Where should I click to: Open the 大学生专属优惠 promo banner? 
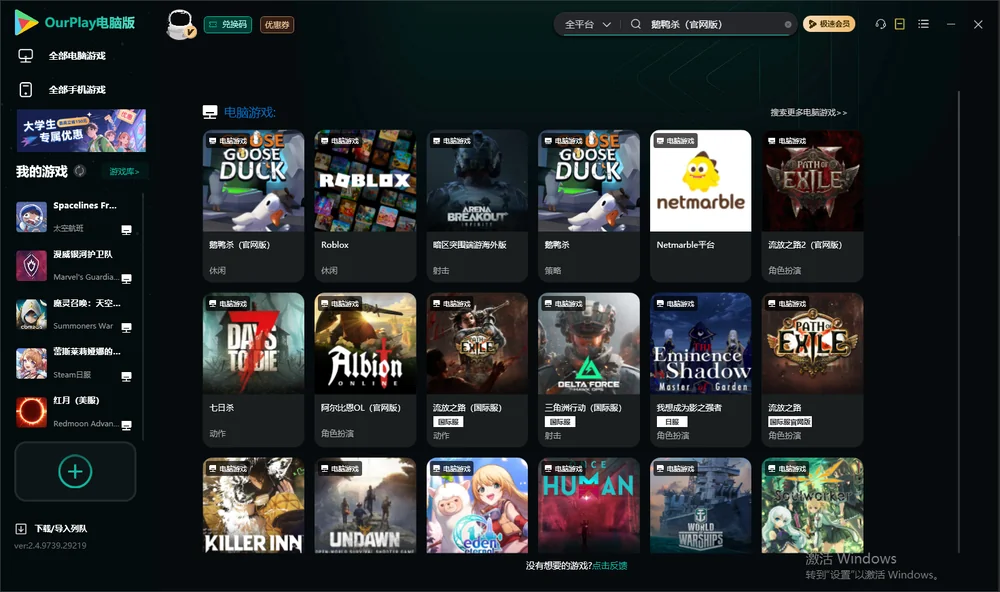tap(82, 131)
